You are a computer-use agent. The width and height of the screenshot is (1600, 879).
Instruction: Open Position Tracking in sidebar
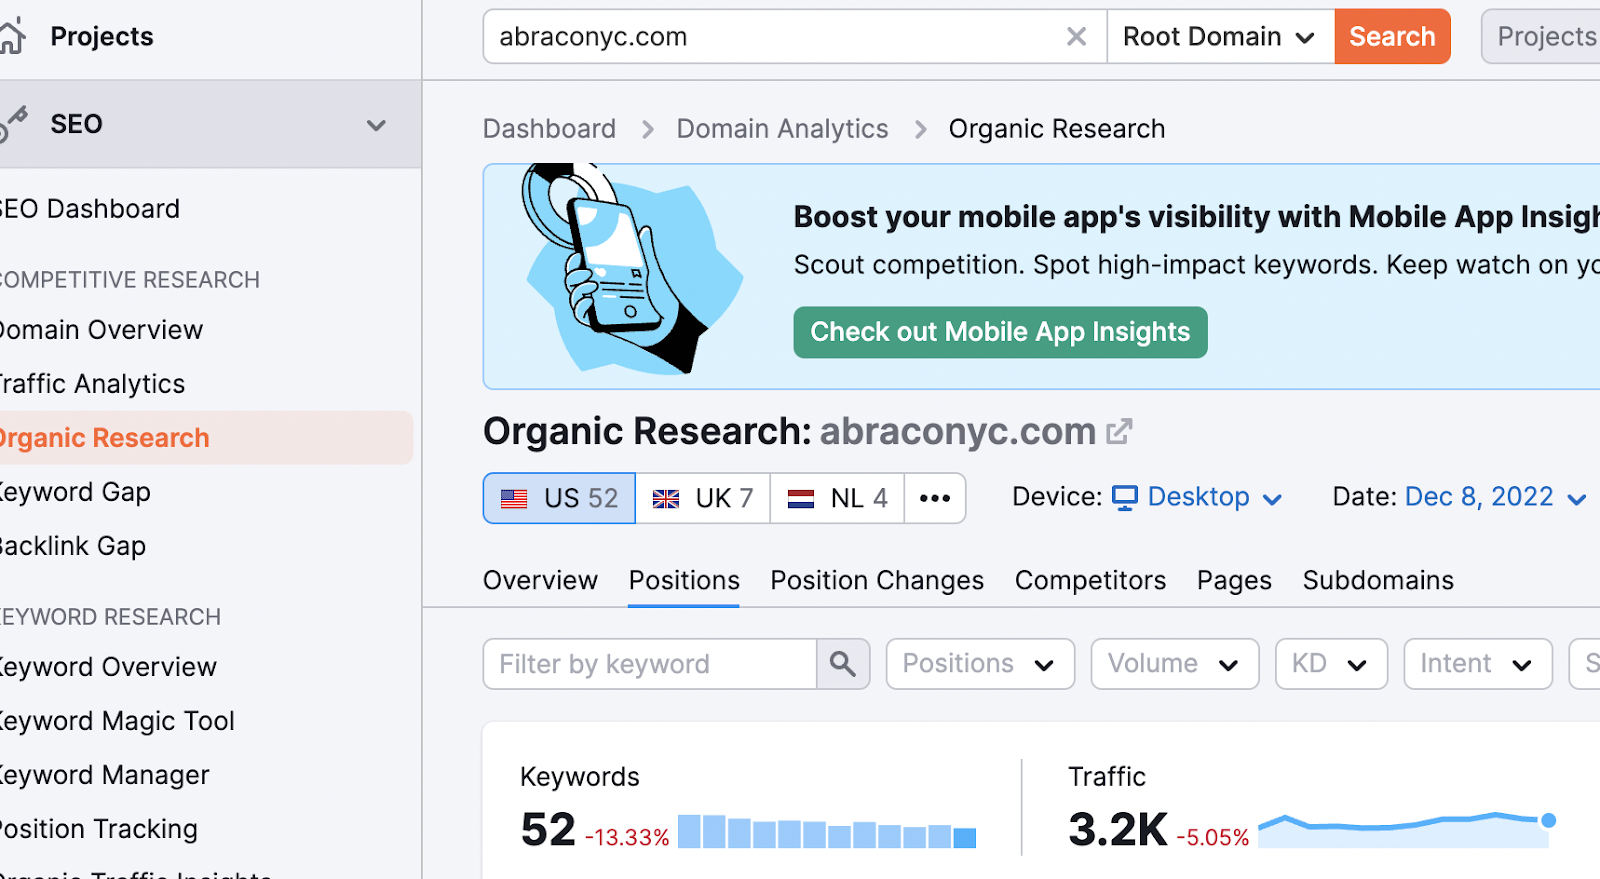pyautogui.click(x=99, y=829)
